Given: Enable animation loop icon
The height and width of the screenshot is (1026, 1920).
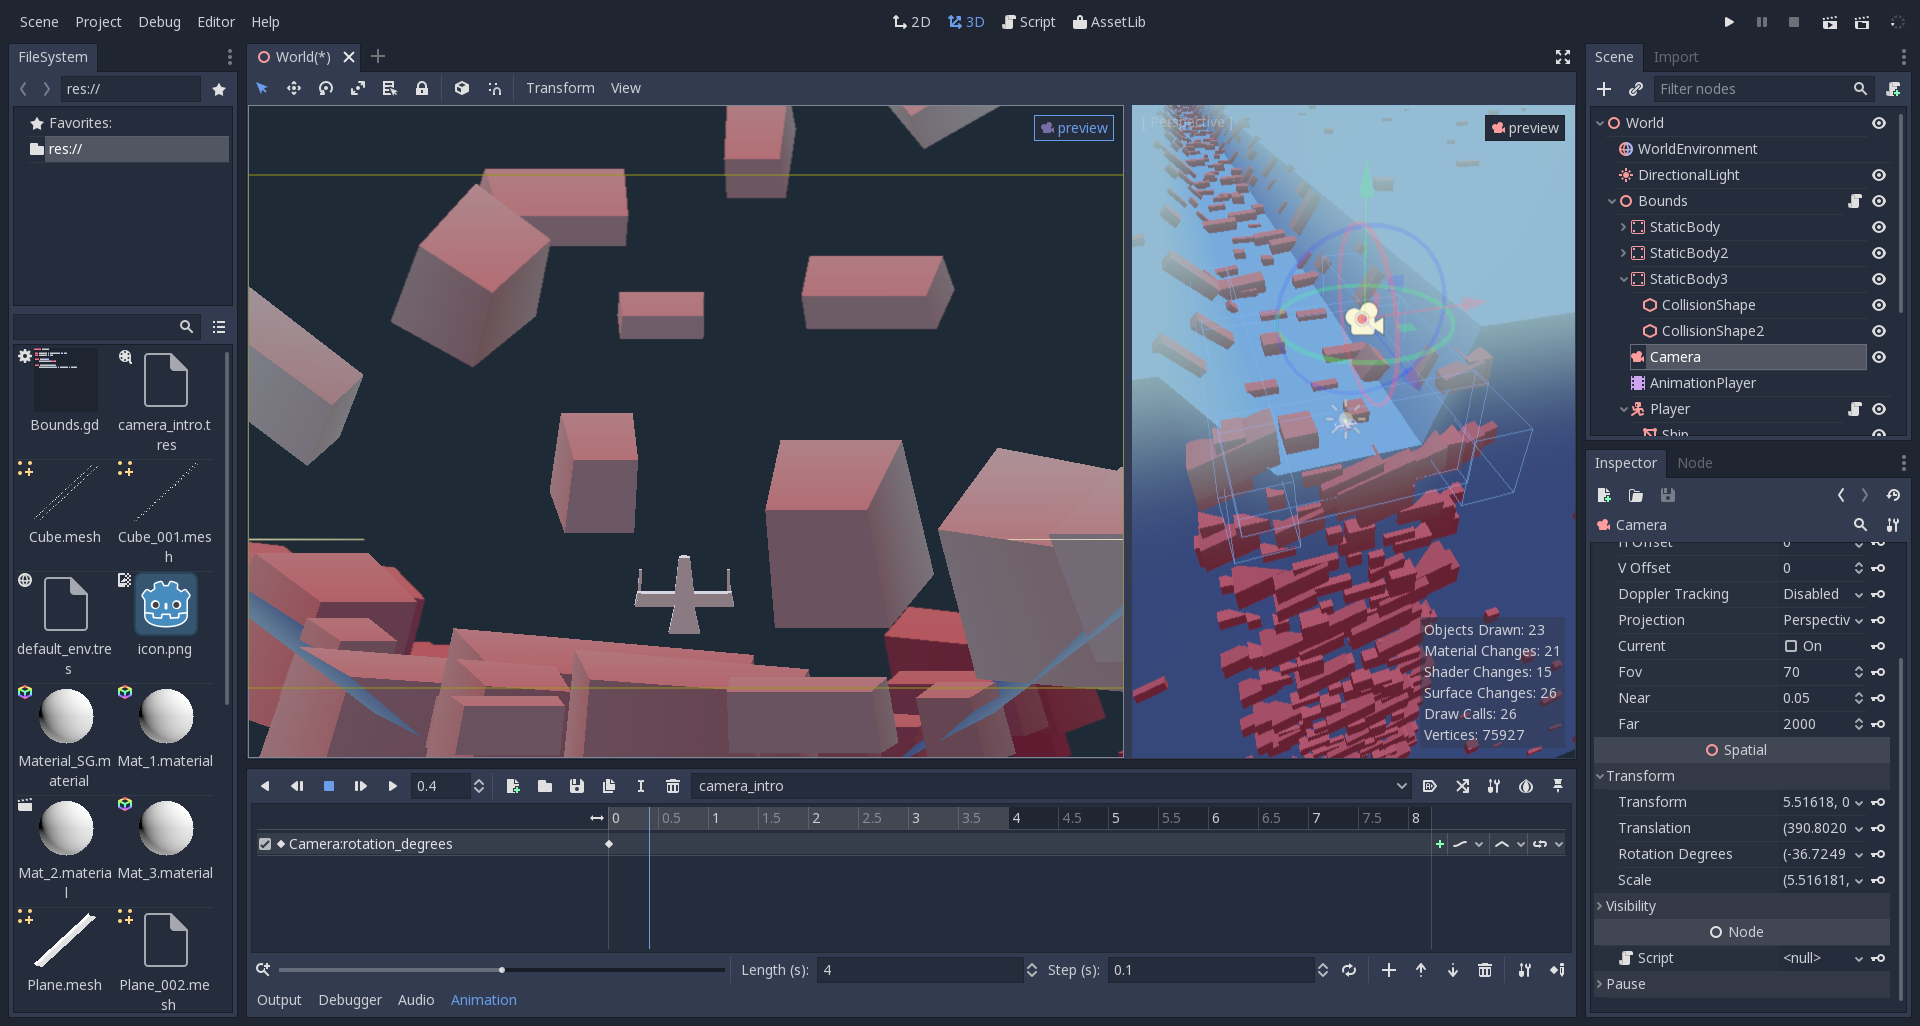Looking at the screenshot, I should click(1349, 970).
